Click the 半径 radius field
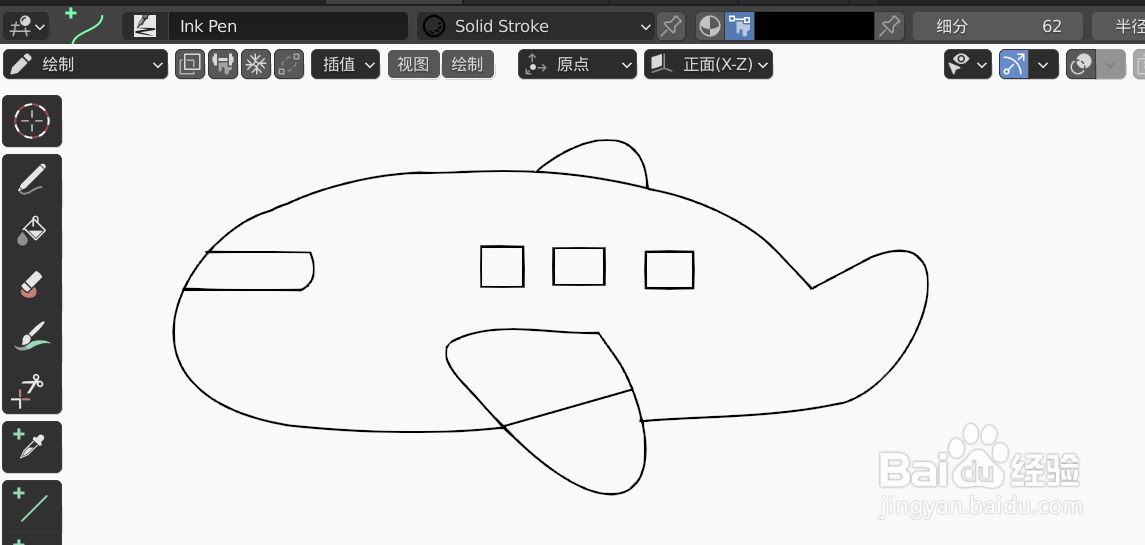This screenshot has width=1145, height=545. click(1119, 26)
